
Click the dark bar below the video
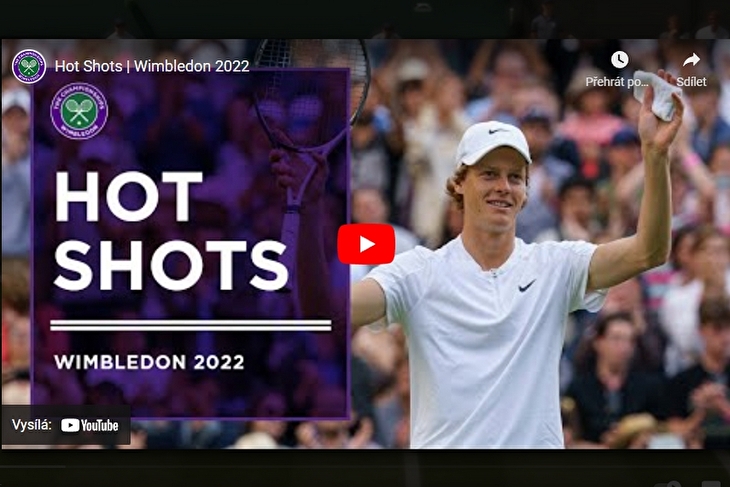pos(365,468)
